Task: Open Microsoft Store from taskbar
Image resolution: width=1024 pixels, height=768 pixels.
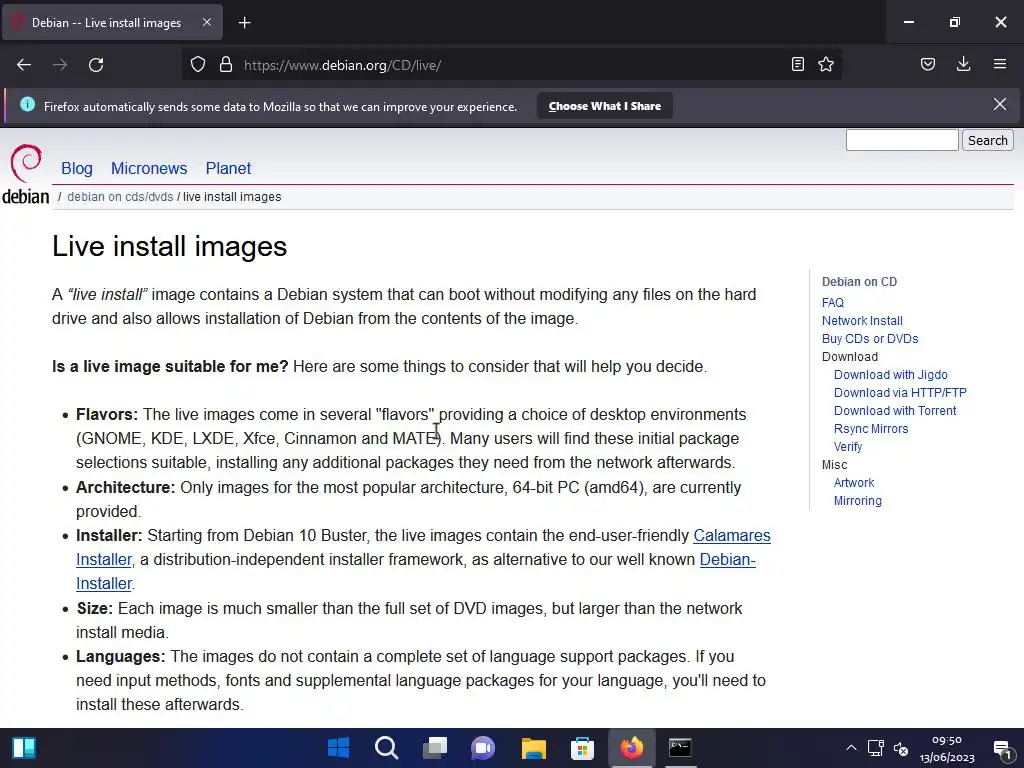Action: [x=583, y=748]
